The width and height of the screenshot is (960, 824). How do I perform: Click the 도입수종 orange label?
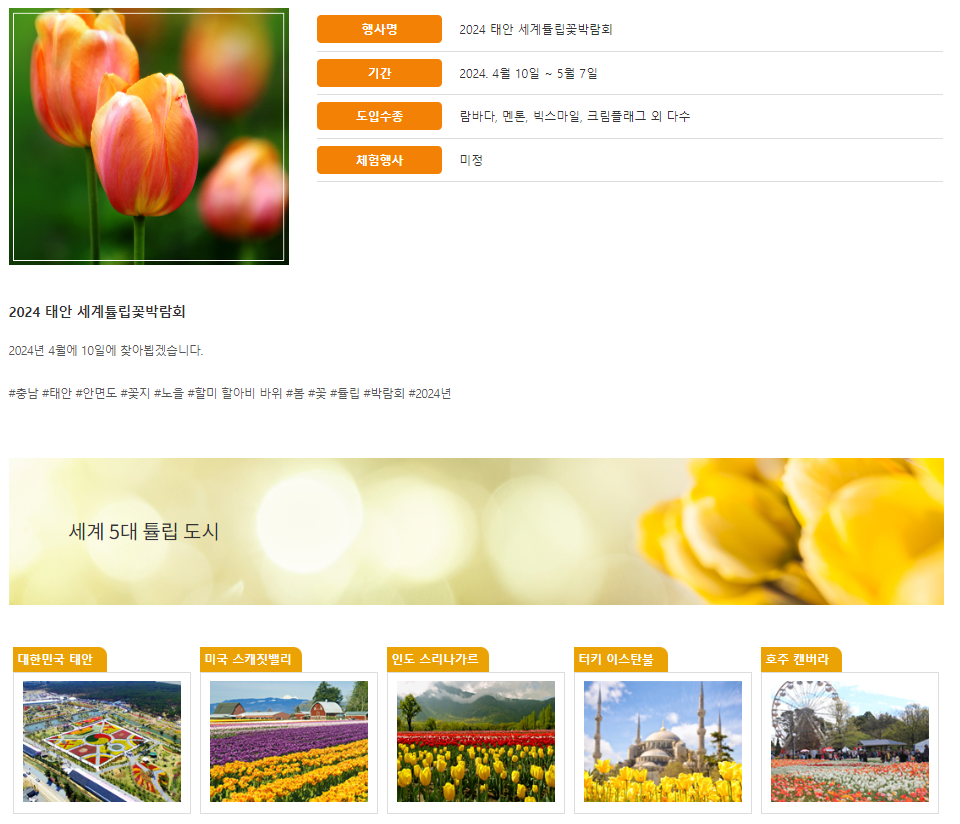coord(379,116)
